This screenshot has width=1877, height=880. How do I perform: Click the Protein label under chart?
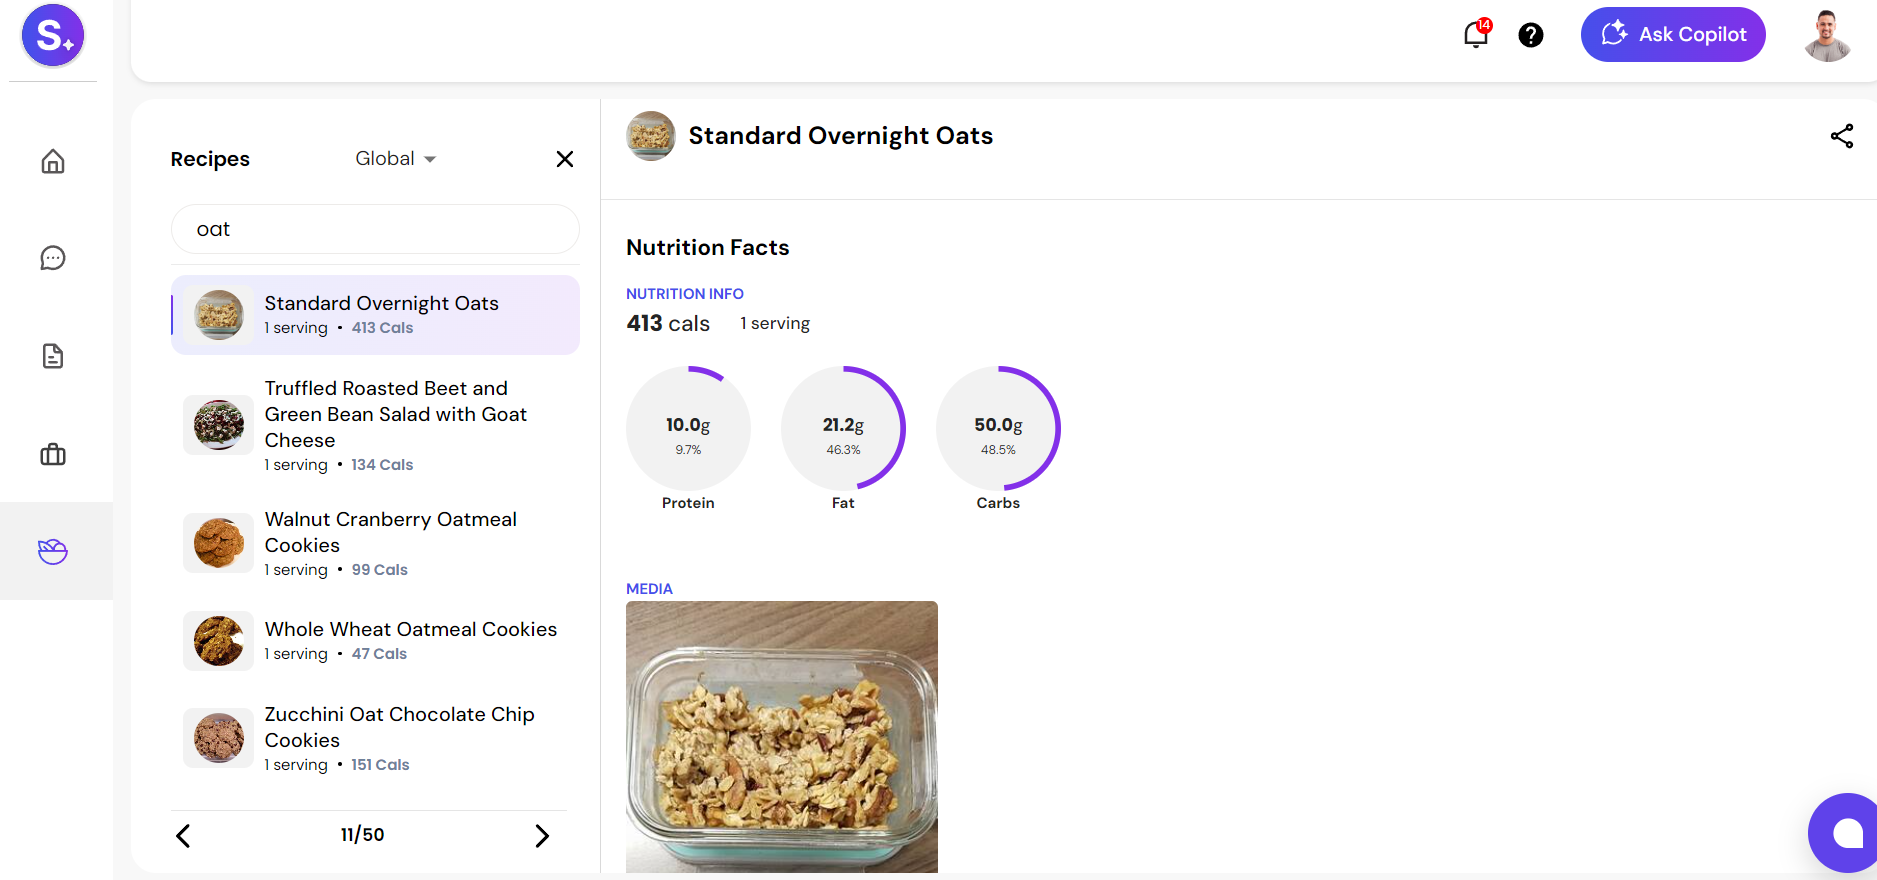tap(688, 503)
